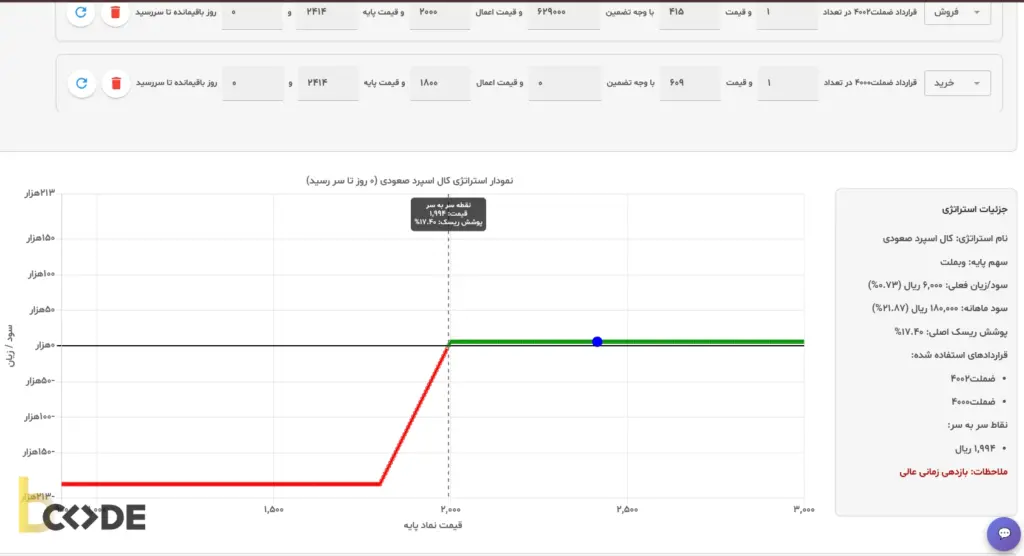Delete the فروش contract row with trash icon
Viewport: 1024px width, 556px height.
pos(116,13)
